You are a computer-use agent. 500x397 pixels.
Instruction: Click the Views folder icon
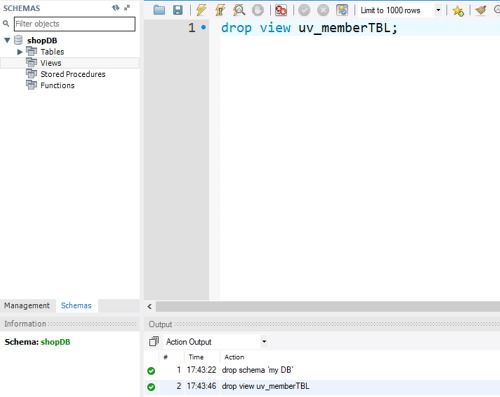tap(31, 62)
